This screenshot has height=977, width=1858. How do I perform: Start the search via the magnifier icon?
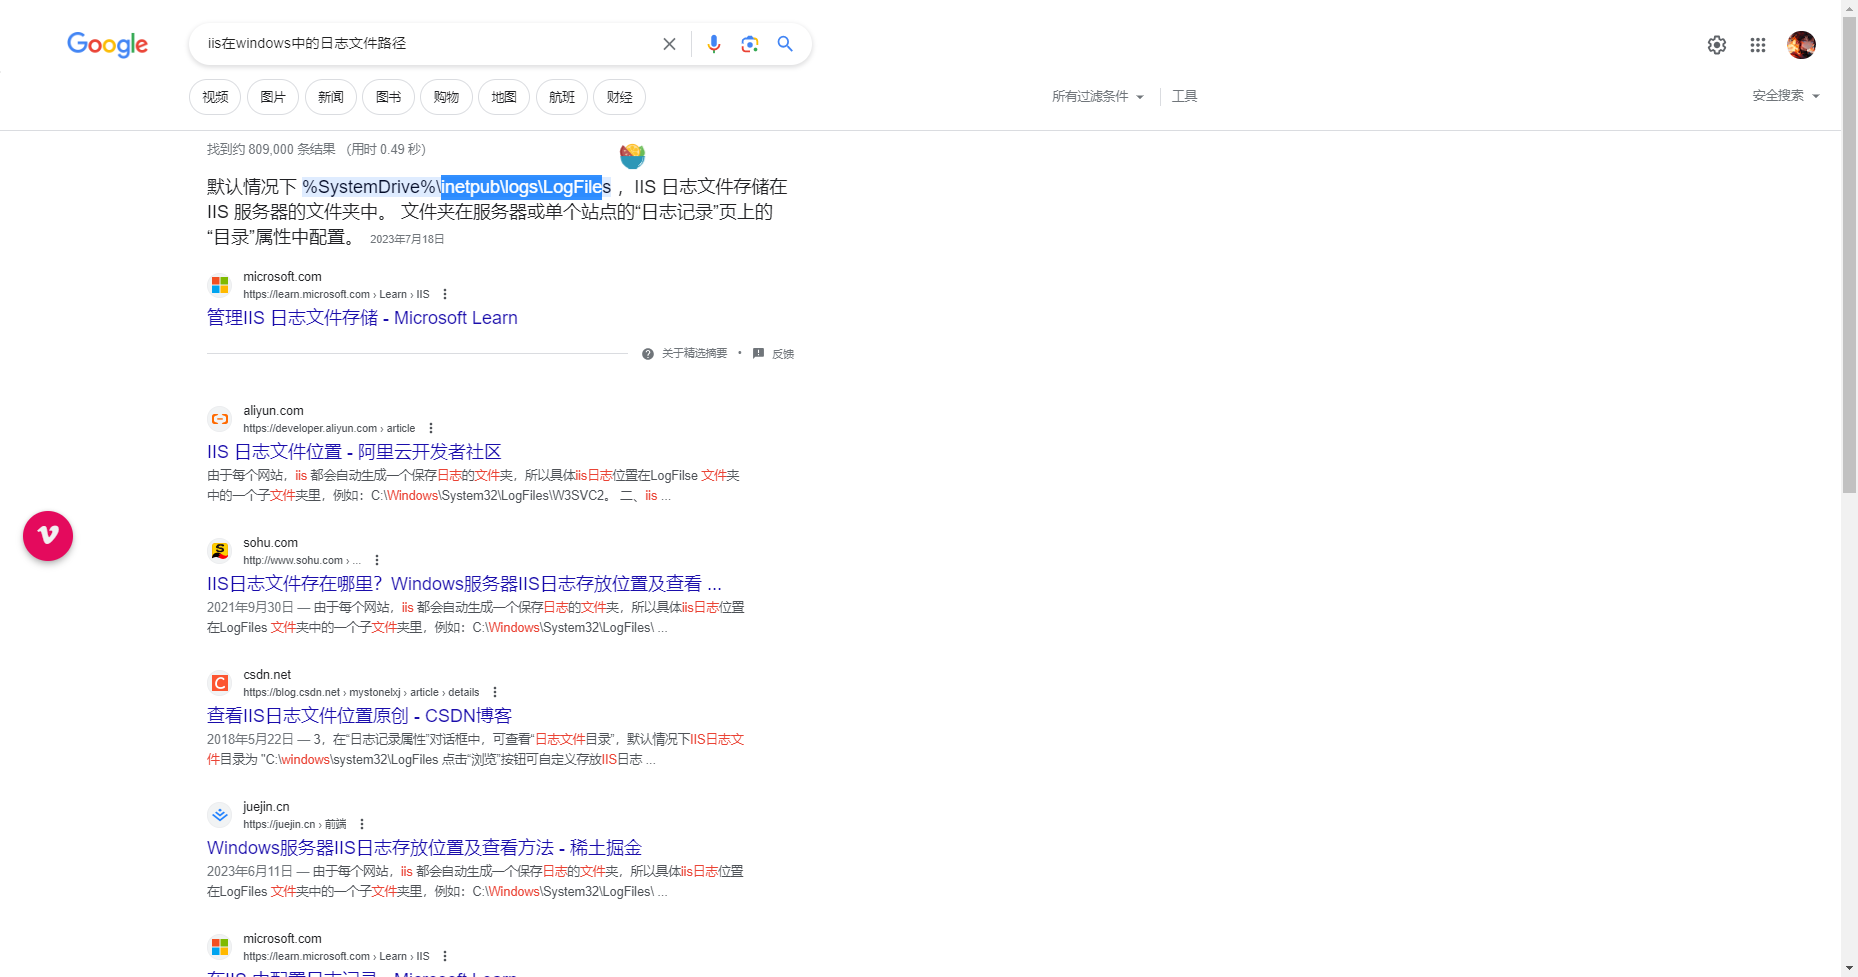click(x=784, y=43)
